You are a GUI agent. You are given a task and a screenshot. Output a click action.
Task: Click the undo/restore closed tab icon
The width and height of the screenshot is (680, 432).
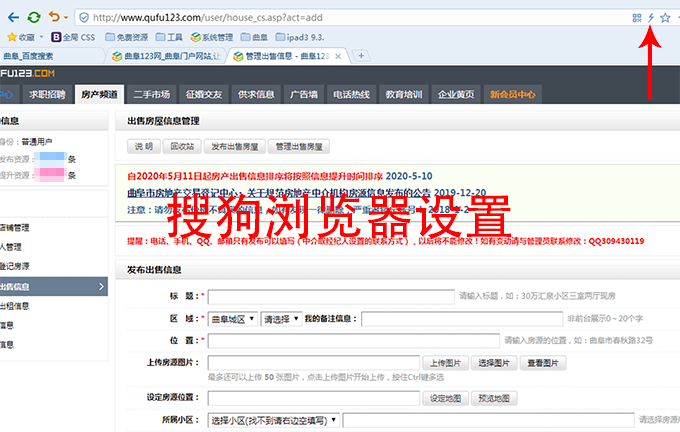54,17
